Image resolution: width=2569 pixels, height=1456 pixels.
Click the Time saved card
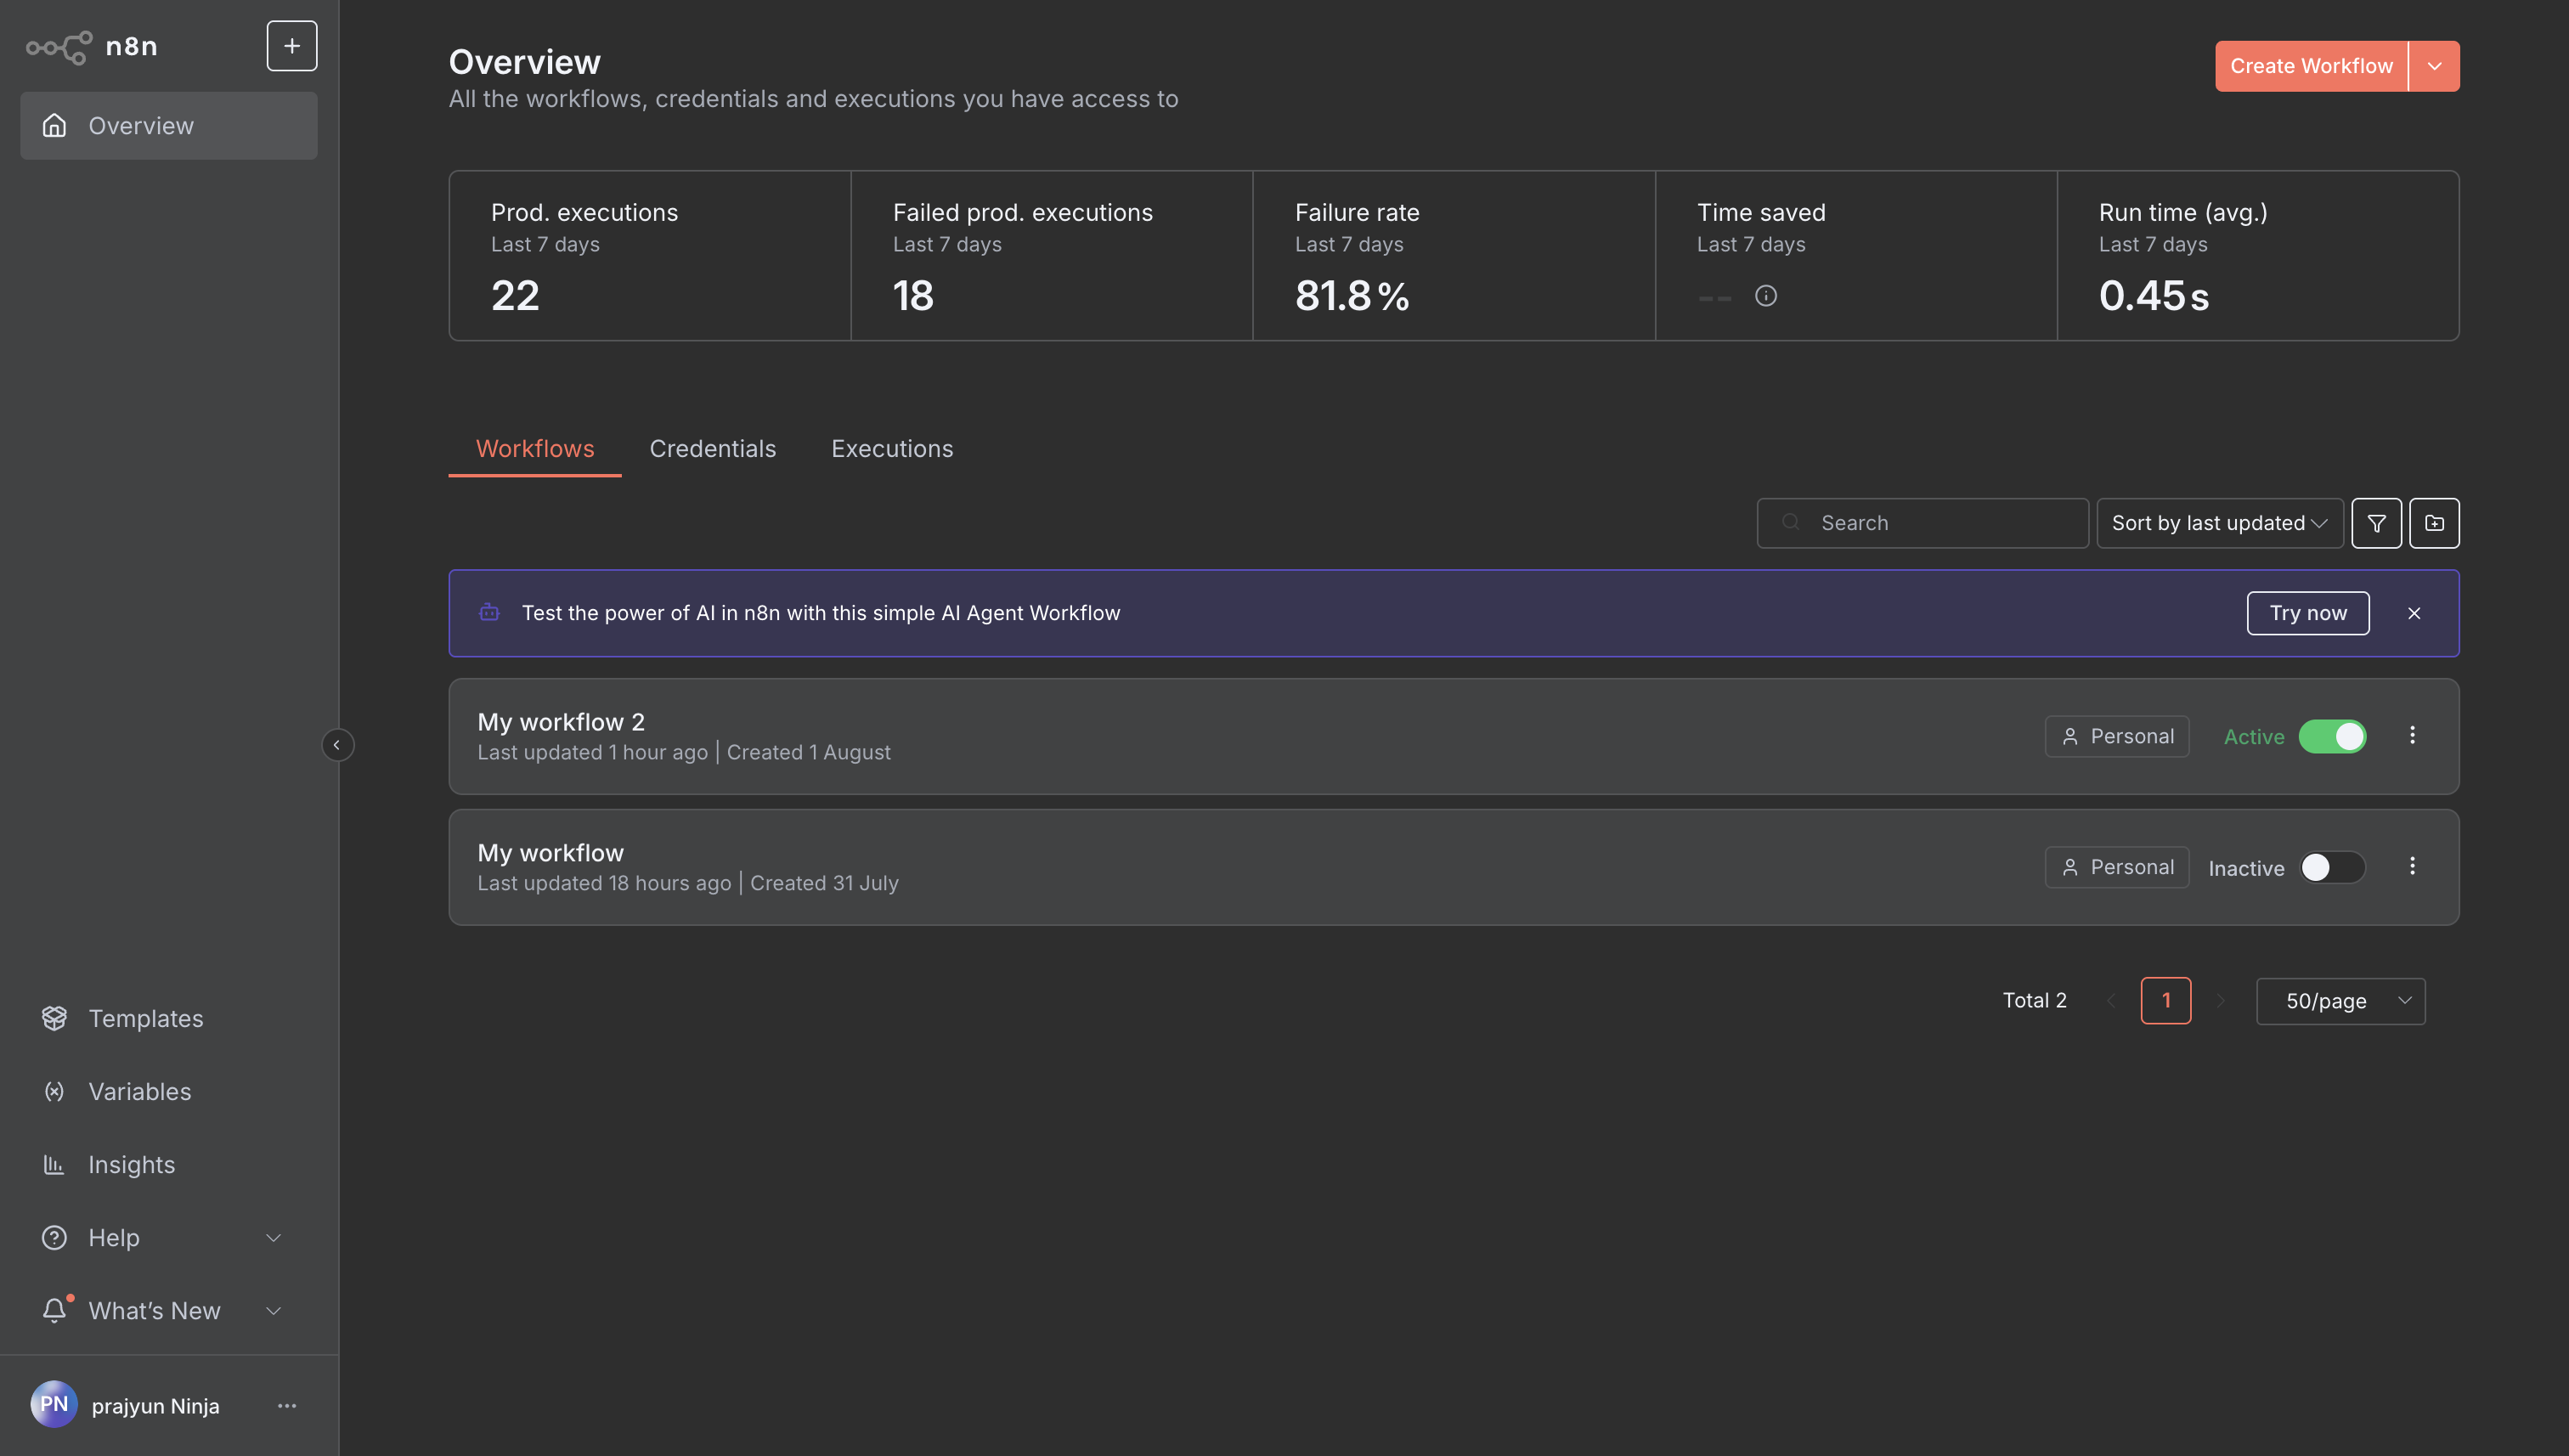1856,256
